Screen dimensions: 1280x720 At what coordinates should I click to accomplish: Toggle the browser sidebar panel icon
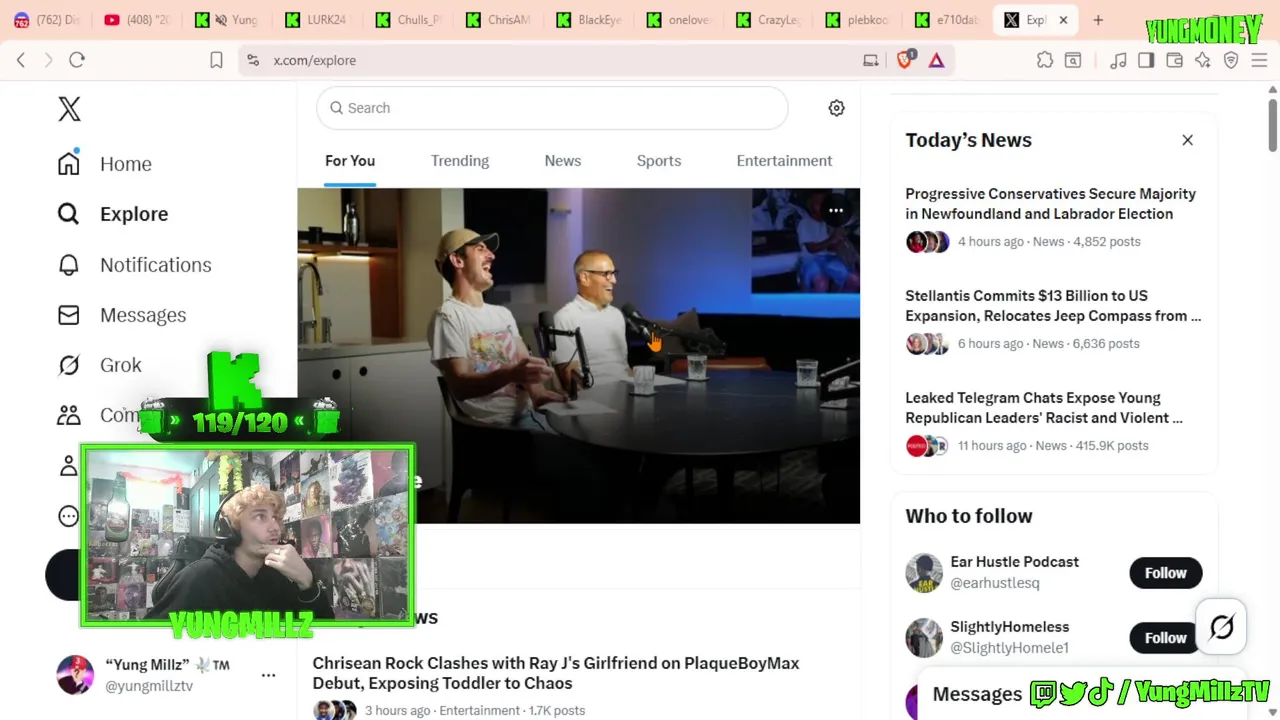click(x=1146, y=60)
